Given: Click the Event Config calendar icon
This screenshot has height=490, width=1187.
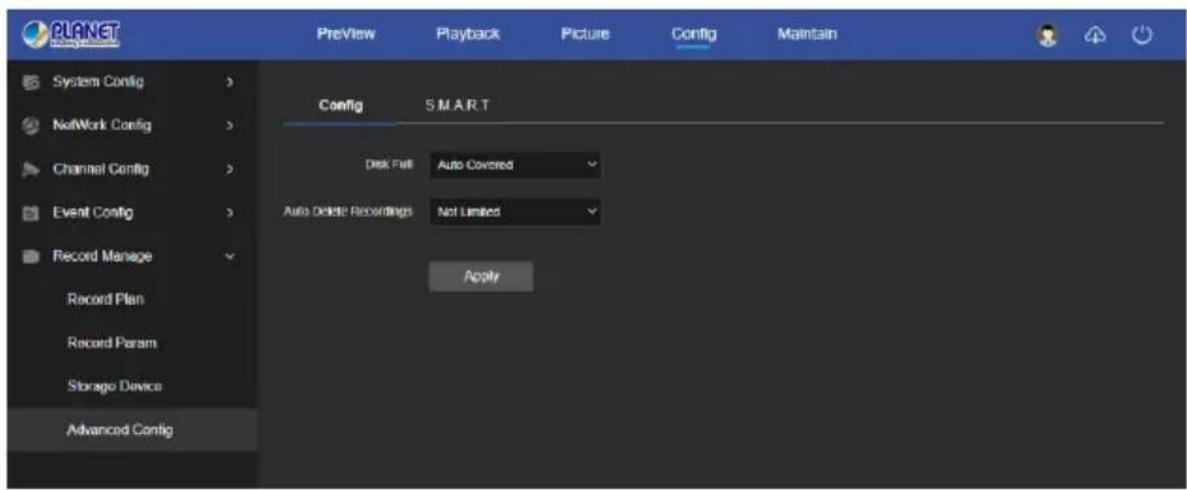Looking at the screenshot, I should click(30, 213).
